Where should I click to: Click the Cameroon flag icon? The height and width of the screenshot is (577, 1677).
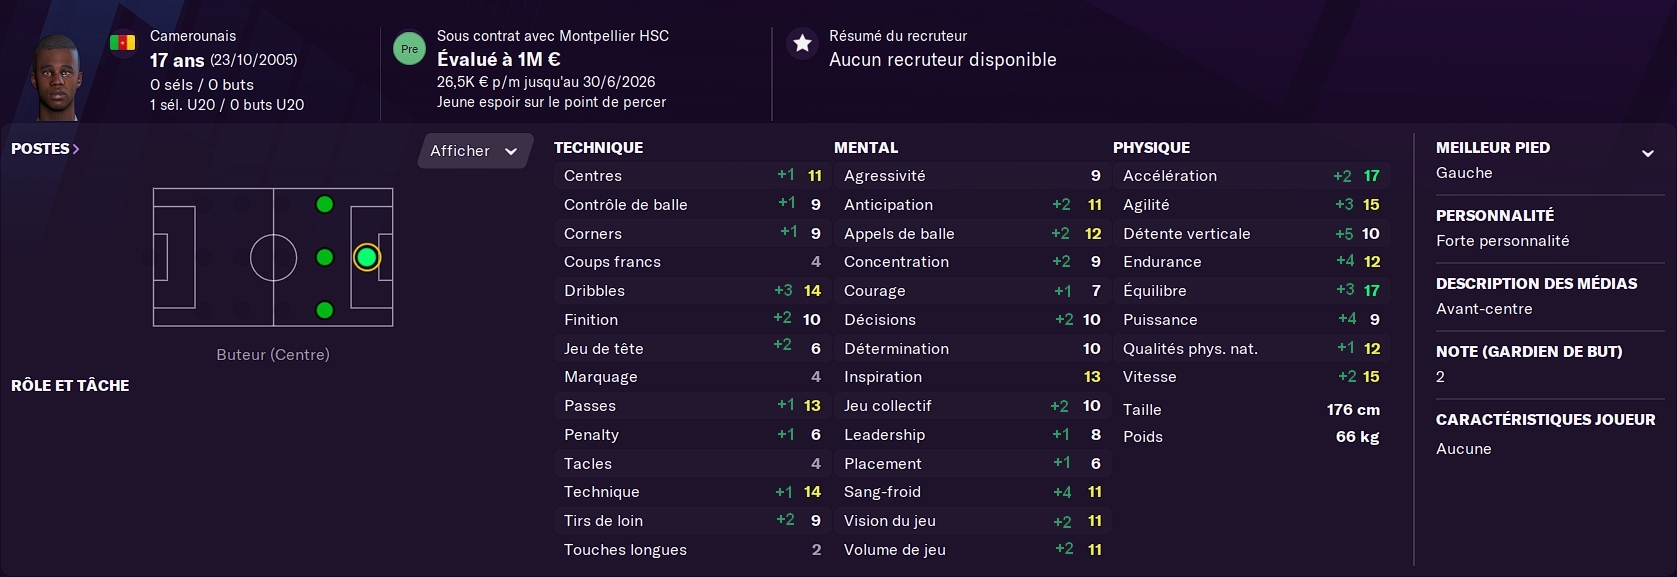point(122,43)
